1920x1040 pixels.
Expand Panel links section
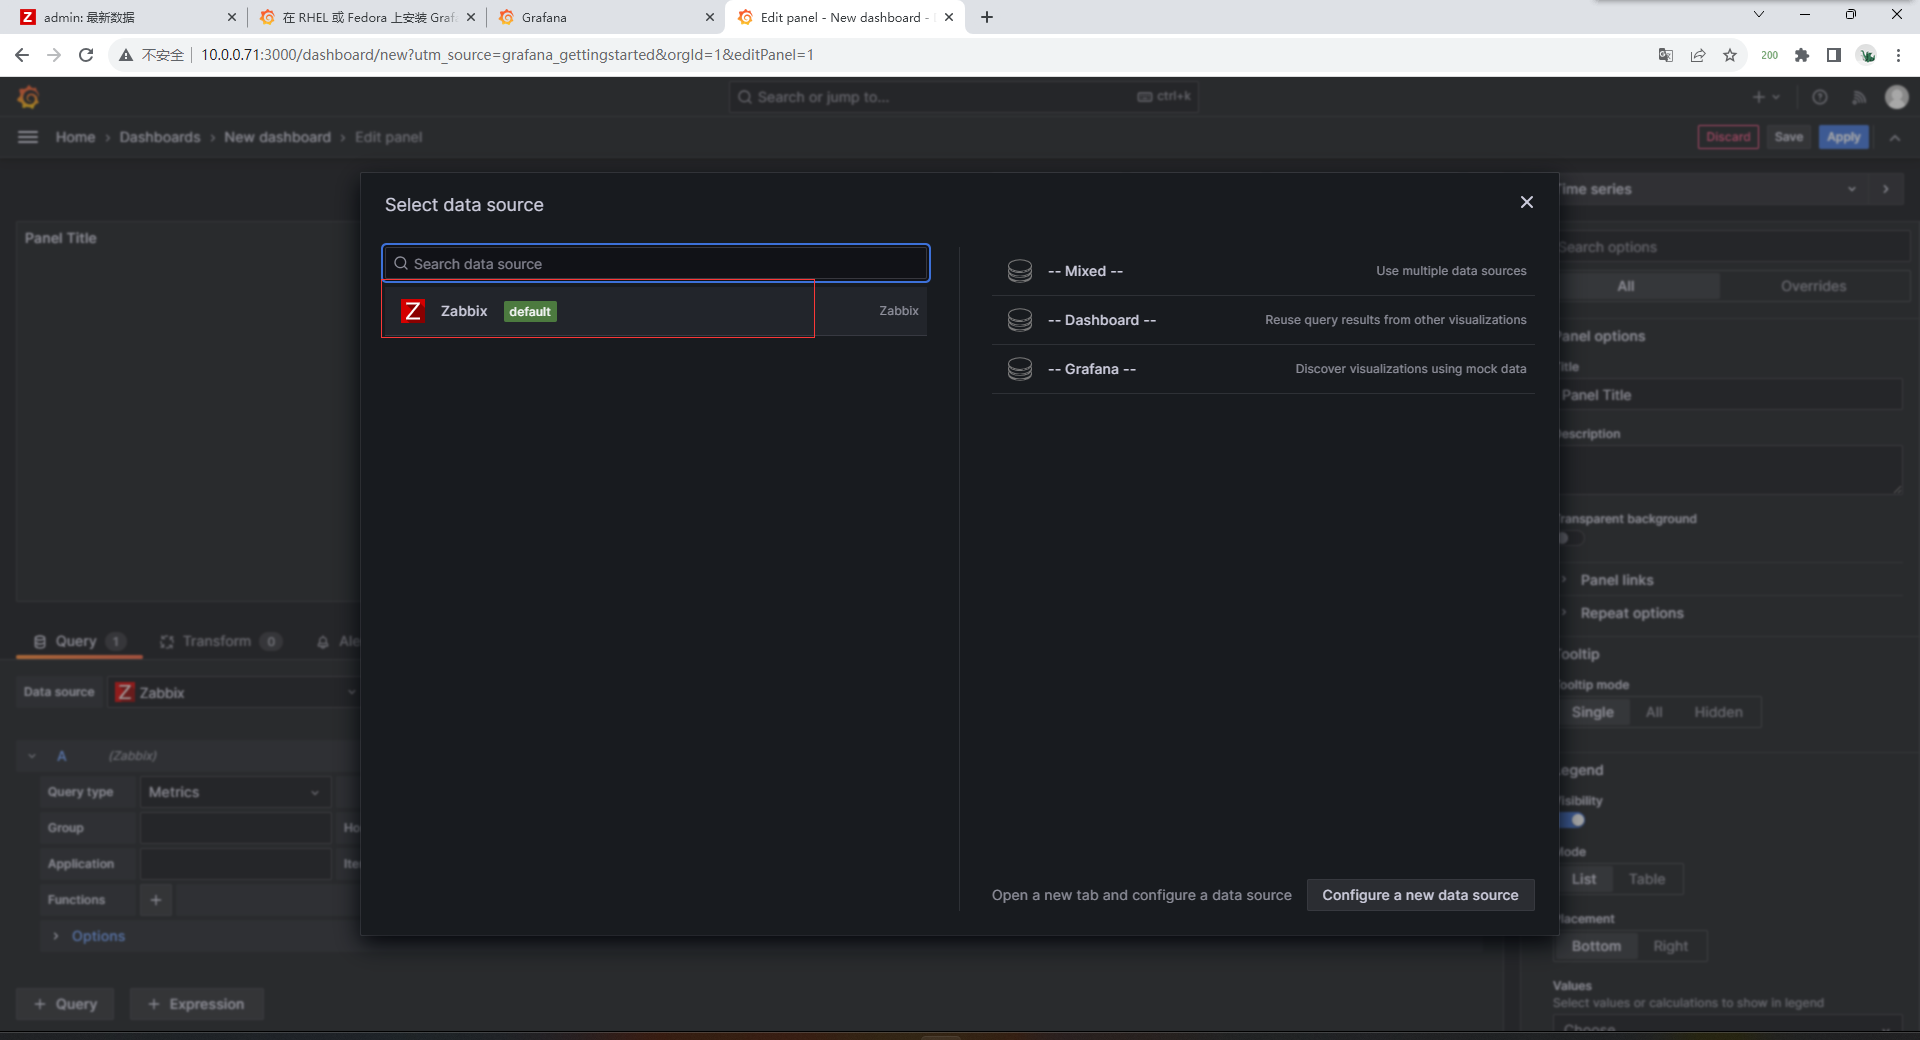[x=1616, y=580]
